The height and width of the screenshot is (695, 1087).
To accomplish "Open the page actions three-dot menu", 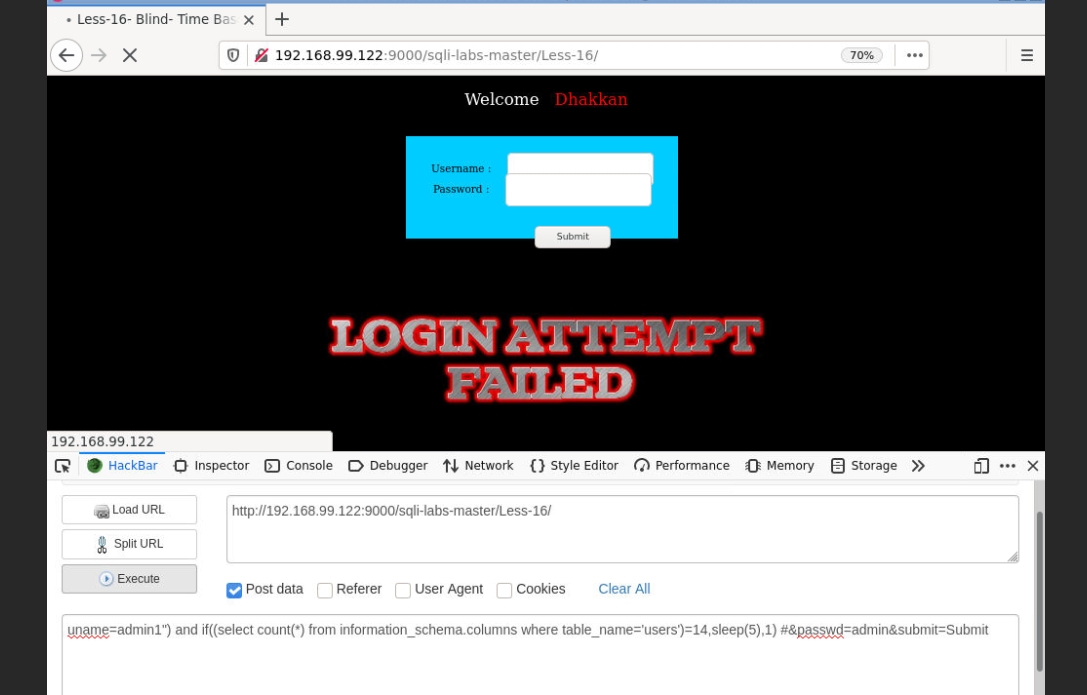I will 914,55.
